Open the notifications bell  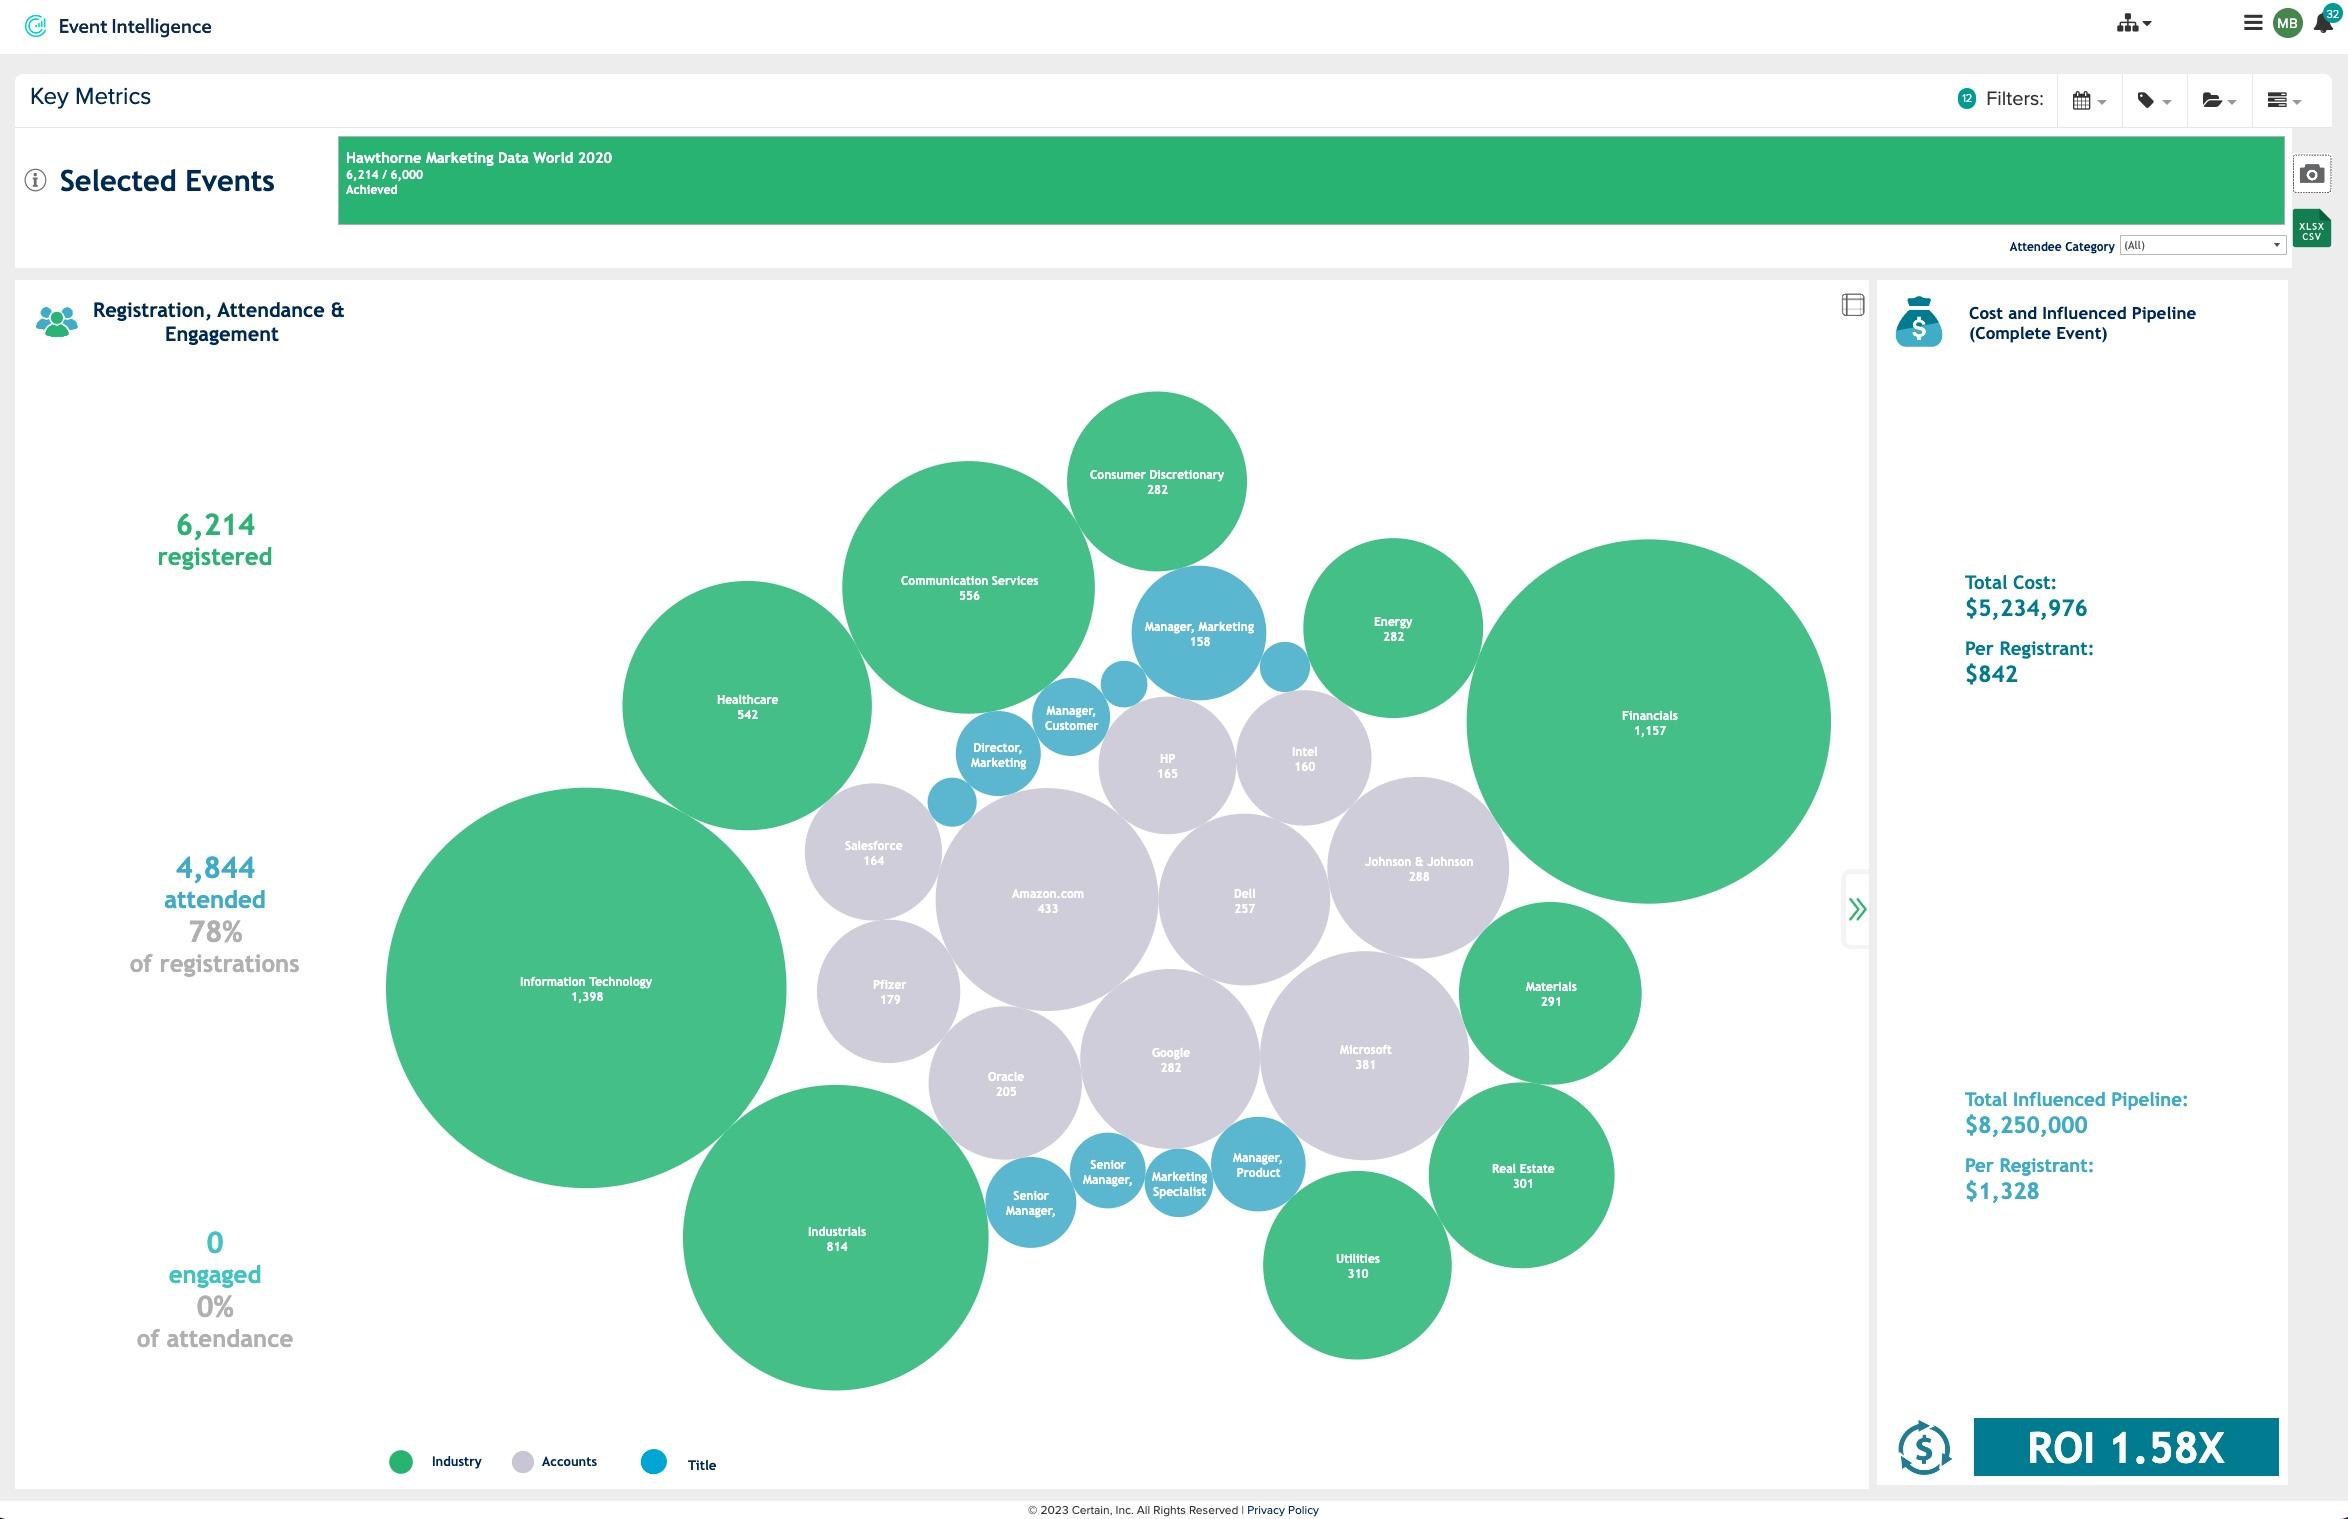(2324, 23)
